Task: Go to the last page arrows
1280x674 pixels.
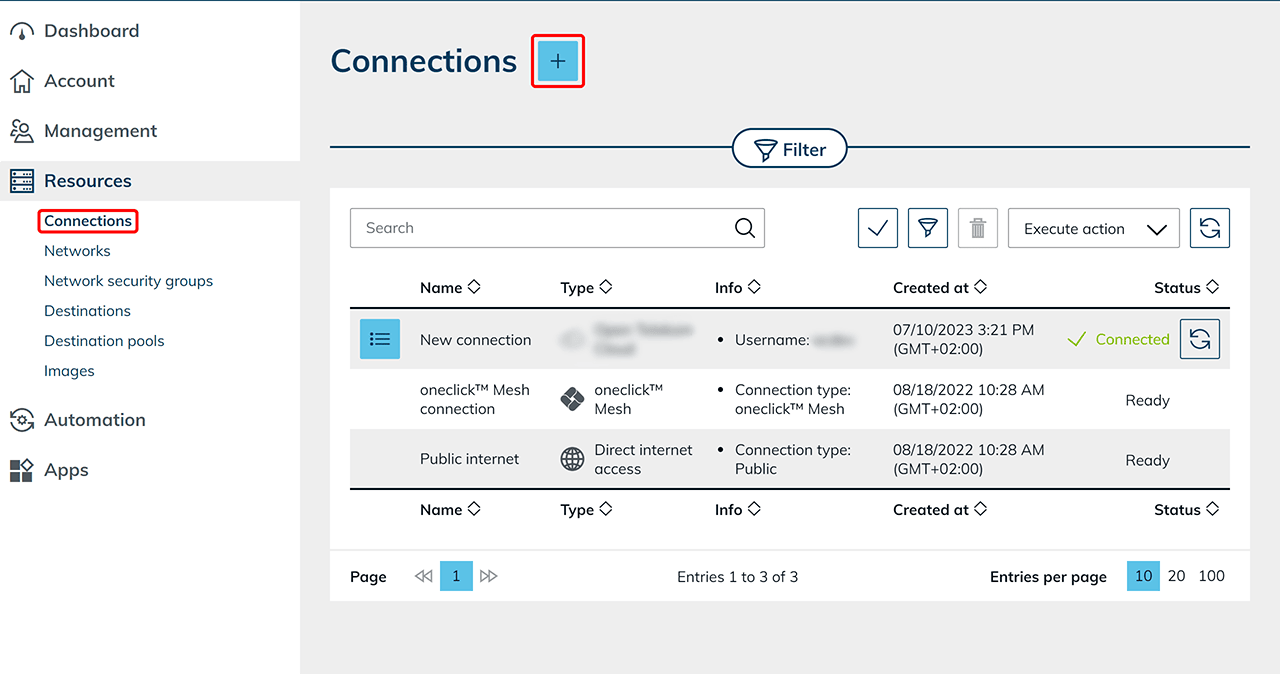Action: 488,576
